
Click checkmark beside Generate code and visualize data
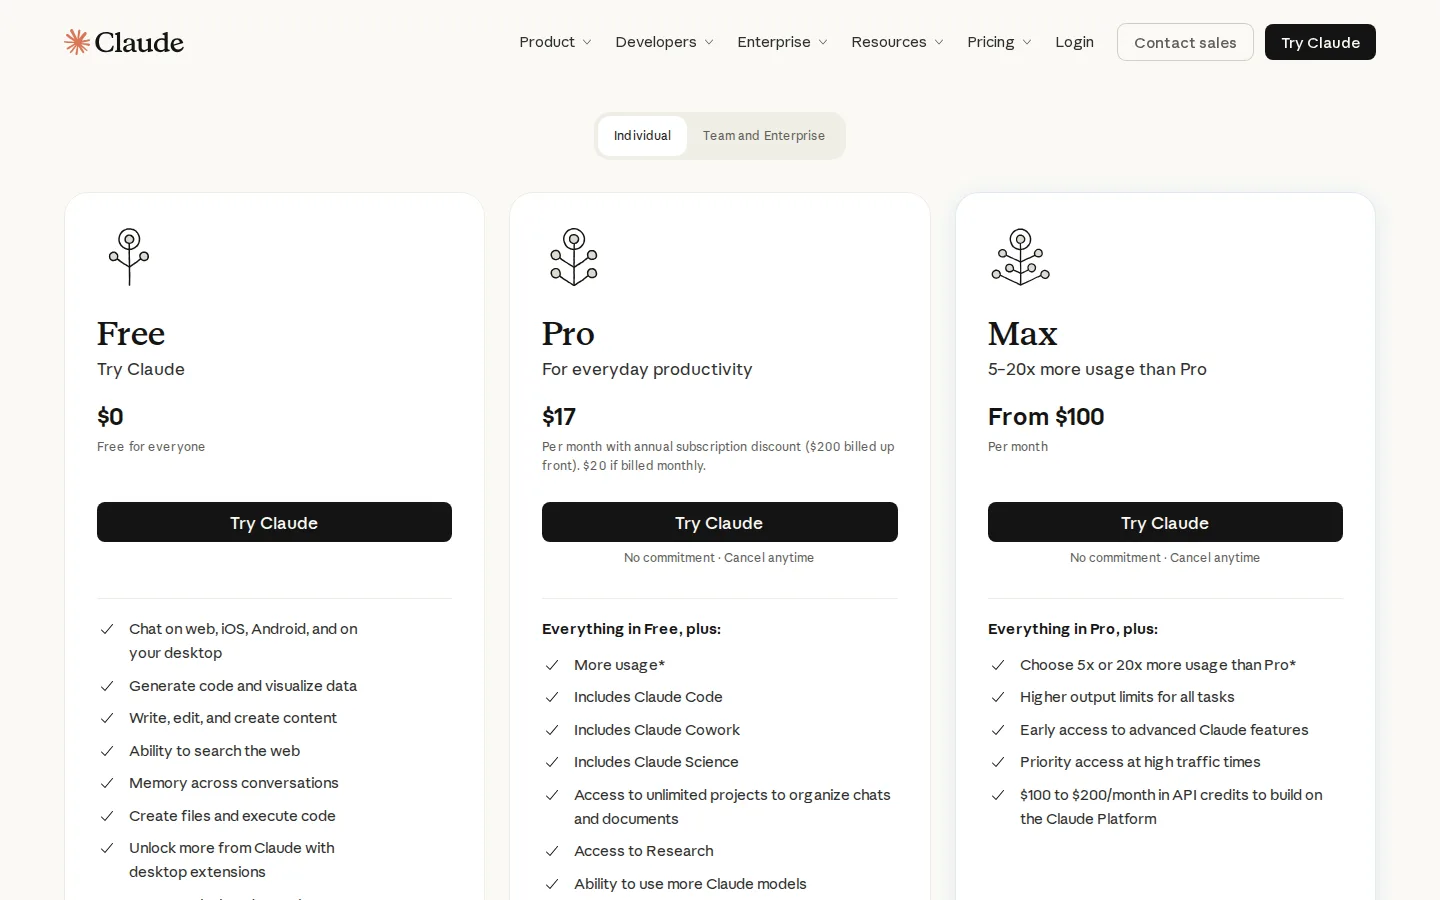[x=107, y=686]
